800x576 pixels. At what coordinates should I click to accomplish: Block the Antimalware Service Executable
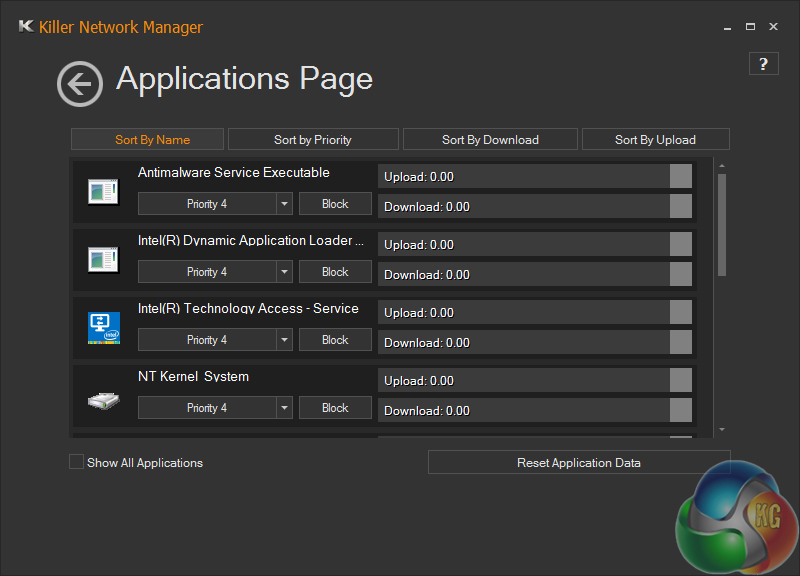point(335,204)
